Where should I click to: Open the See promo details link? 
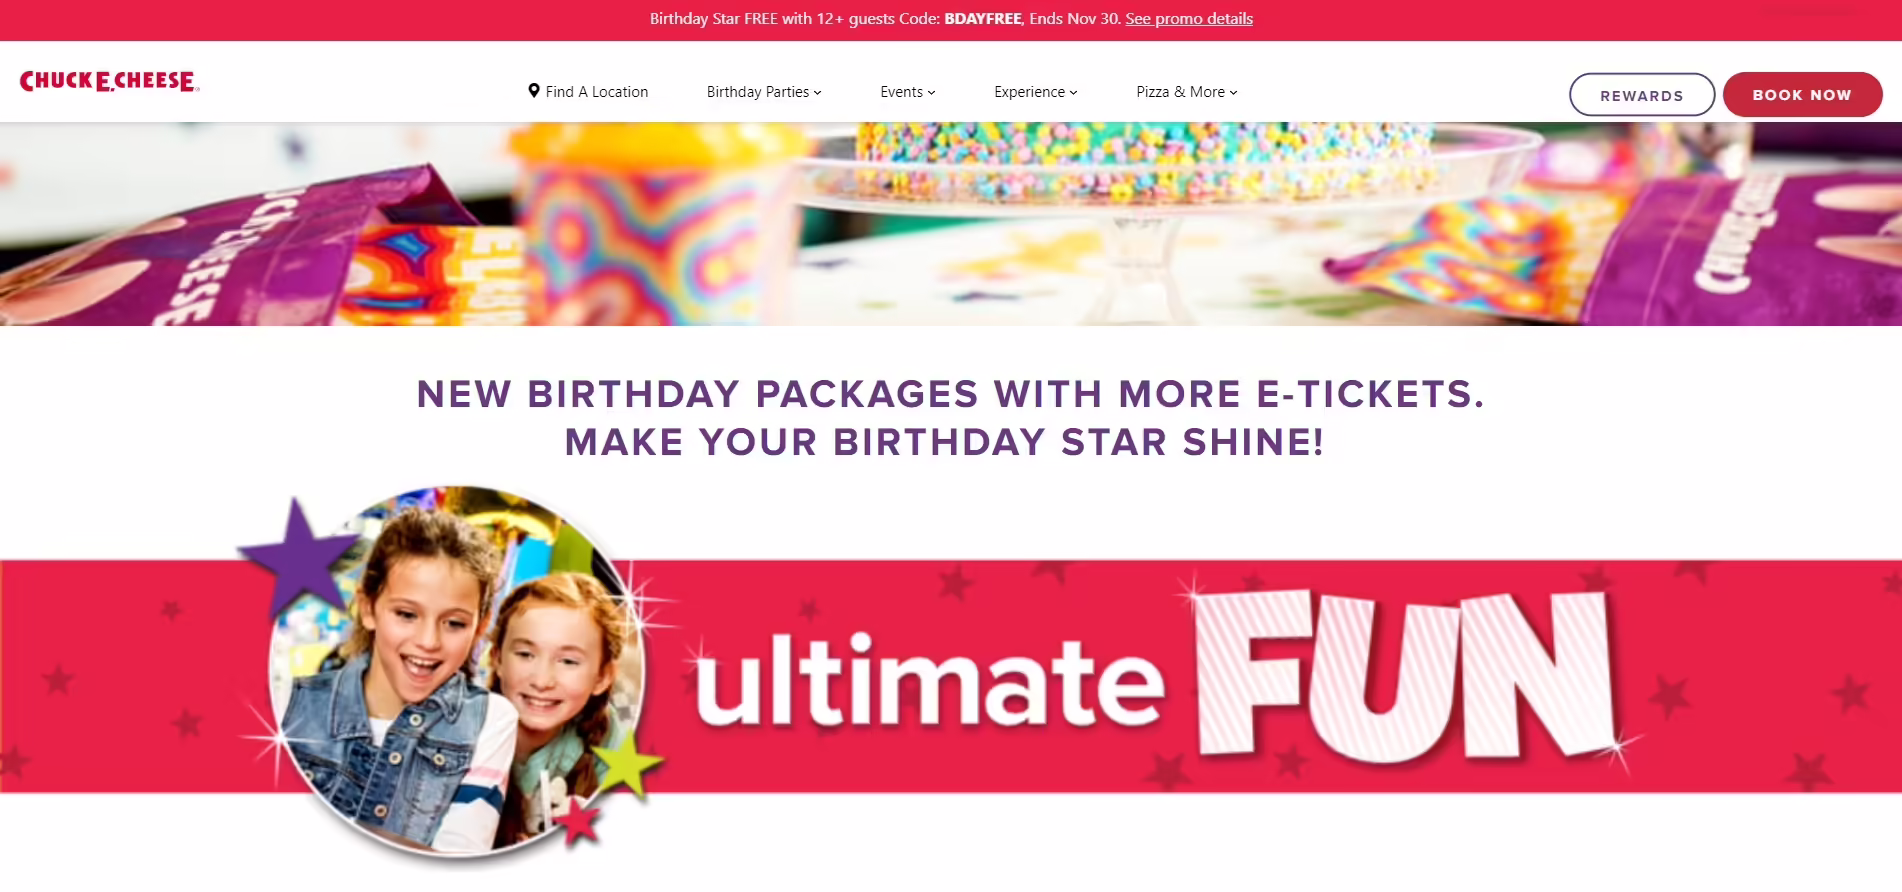pyautogui.click(x=1189, y=19)
